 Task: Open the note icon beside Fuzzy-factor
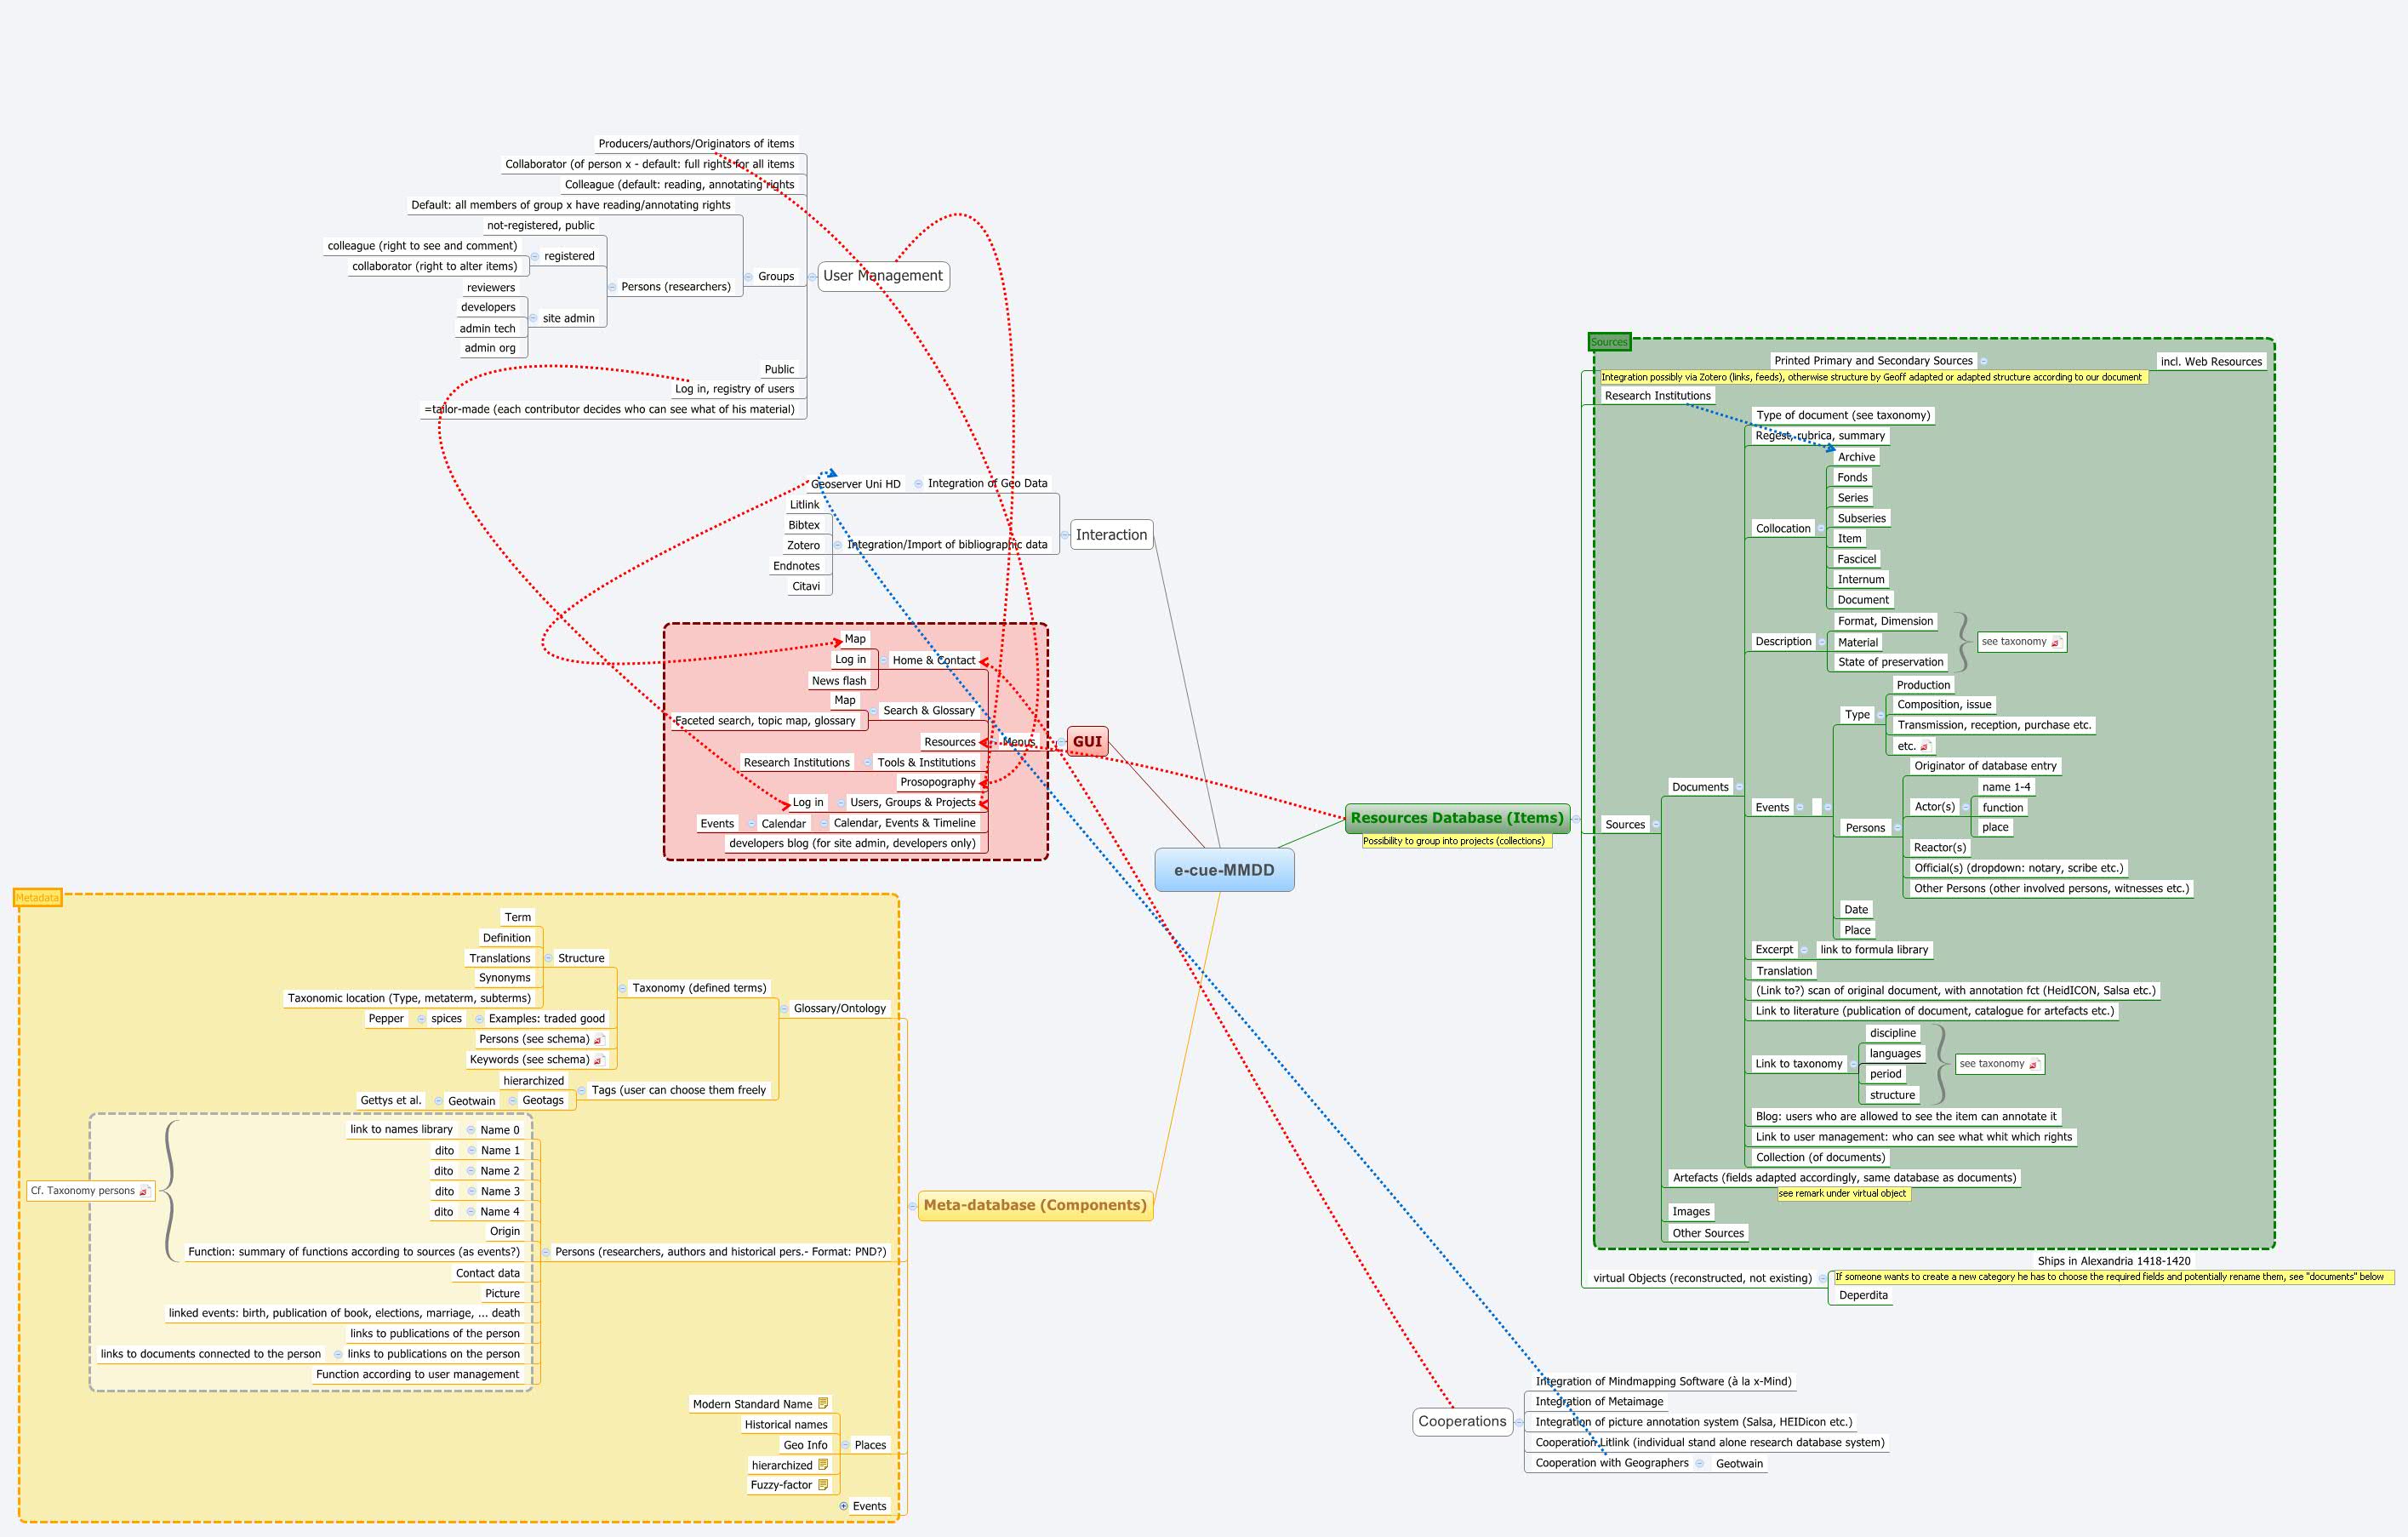(823, 1485)
